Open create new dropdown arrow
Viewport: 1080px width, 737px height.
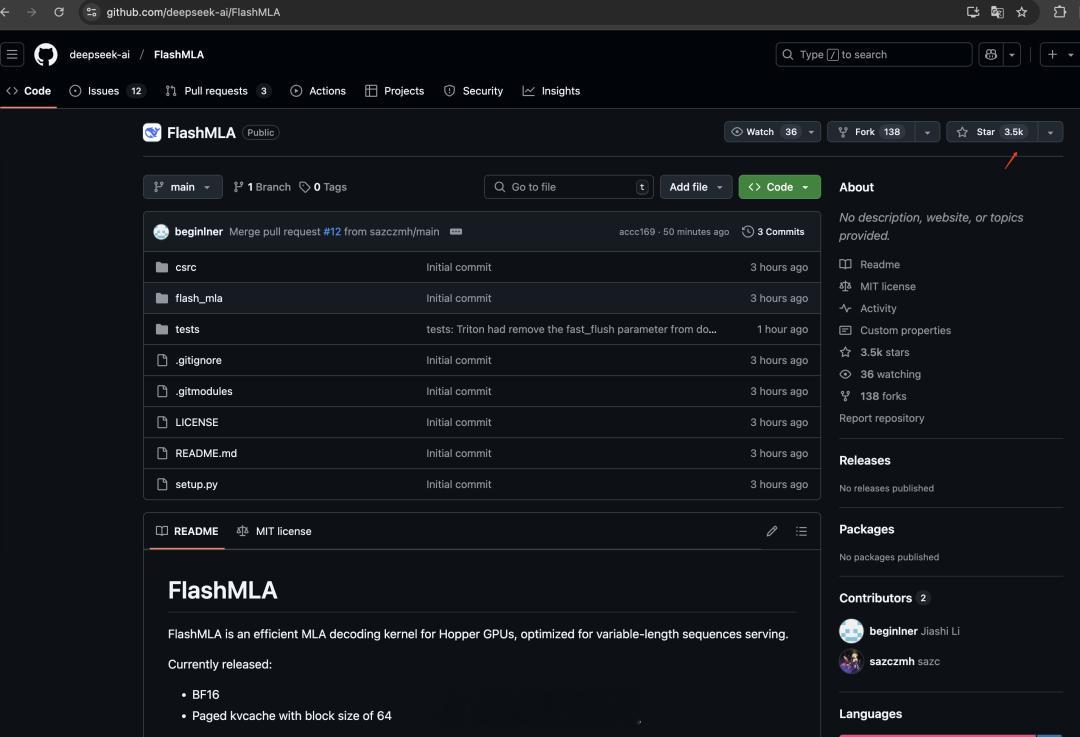pos(1070,54)
